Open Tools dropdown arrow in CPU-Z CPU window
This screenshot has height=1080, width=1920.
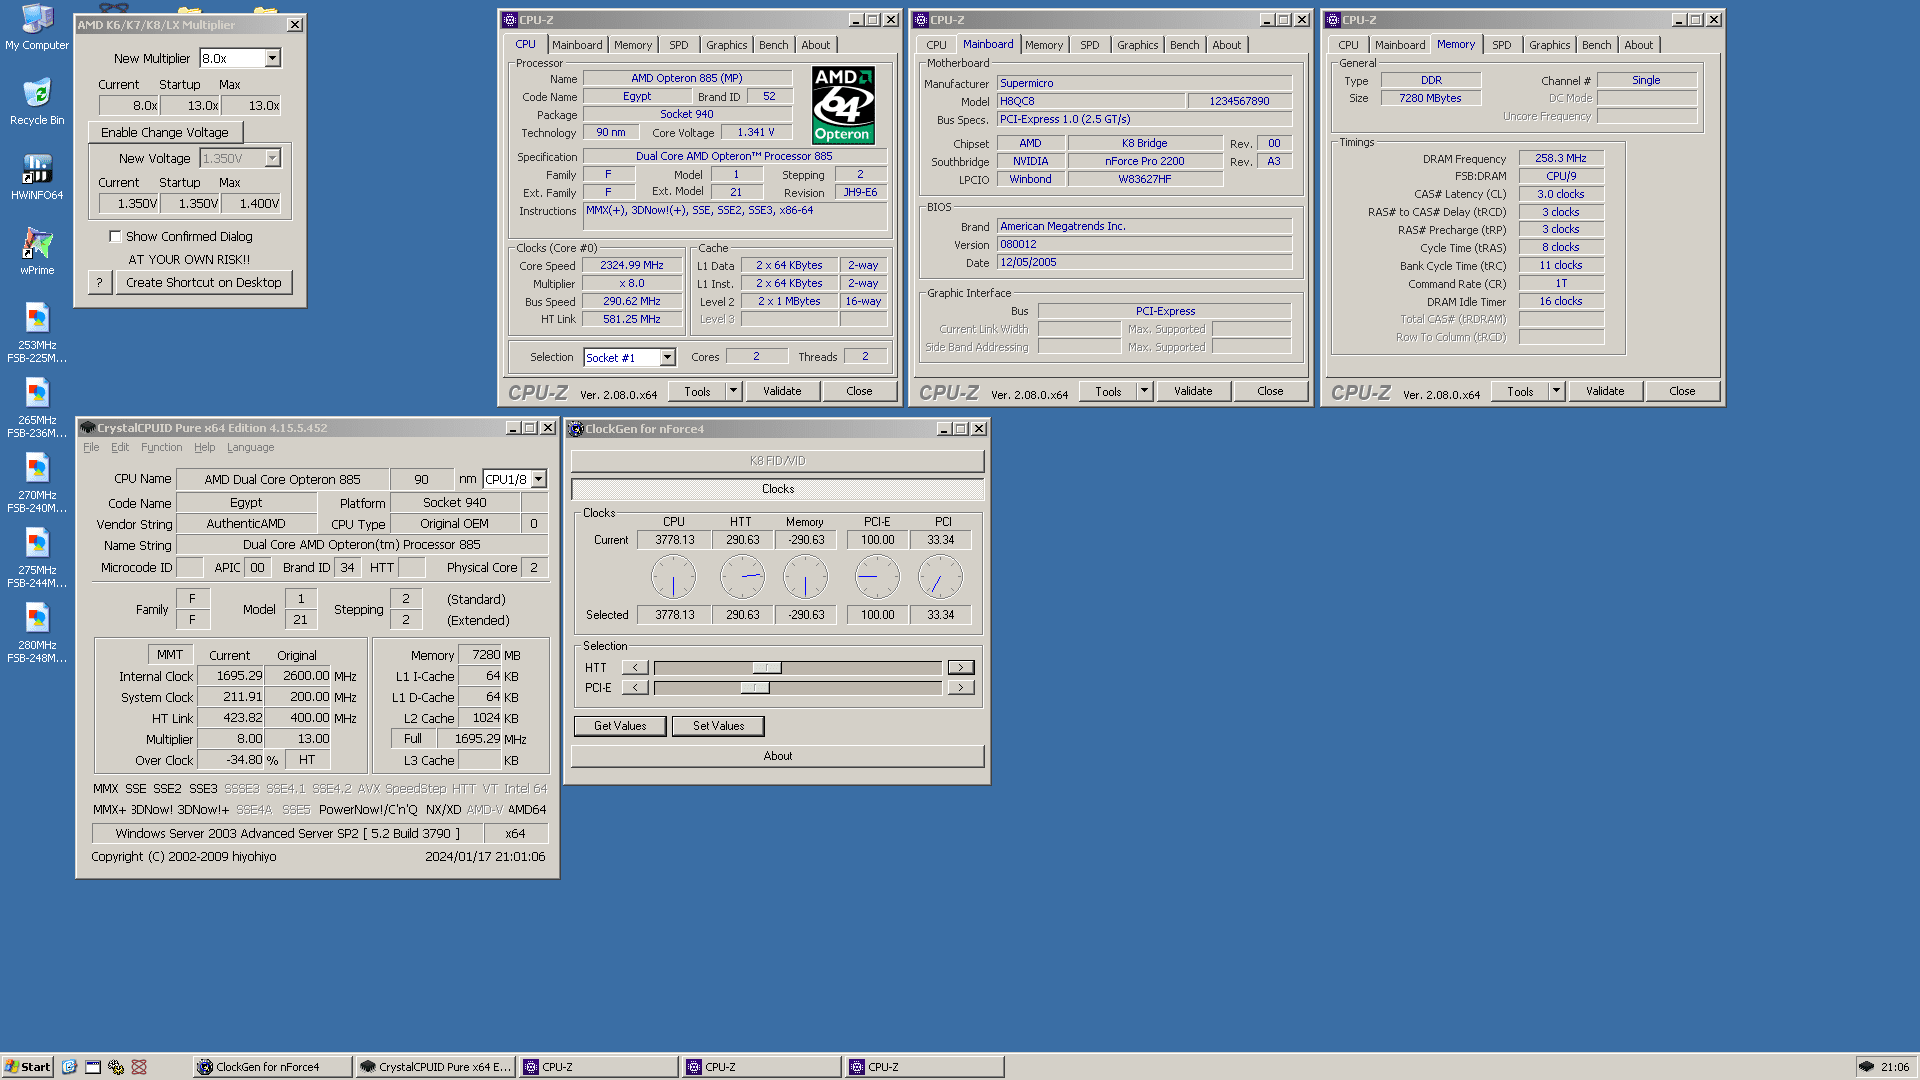coord(733,391)
